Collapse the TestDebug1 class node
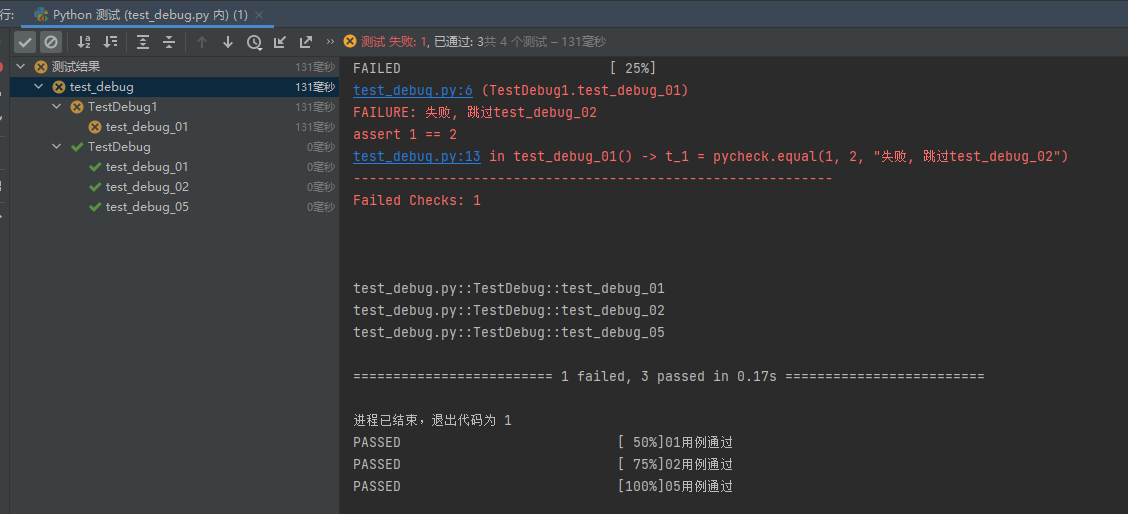This screenshot has height=514, width=1128. (x=57, y=107)
